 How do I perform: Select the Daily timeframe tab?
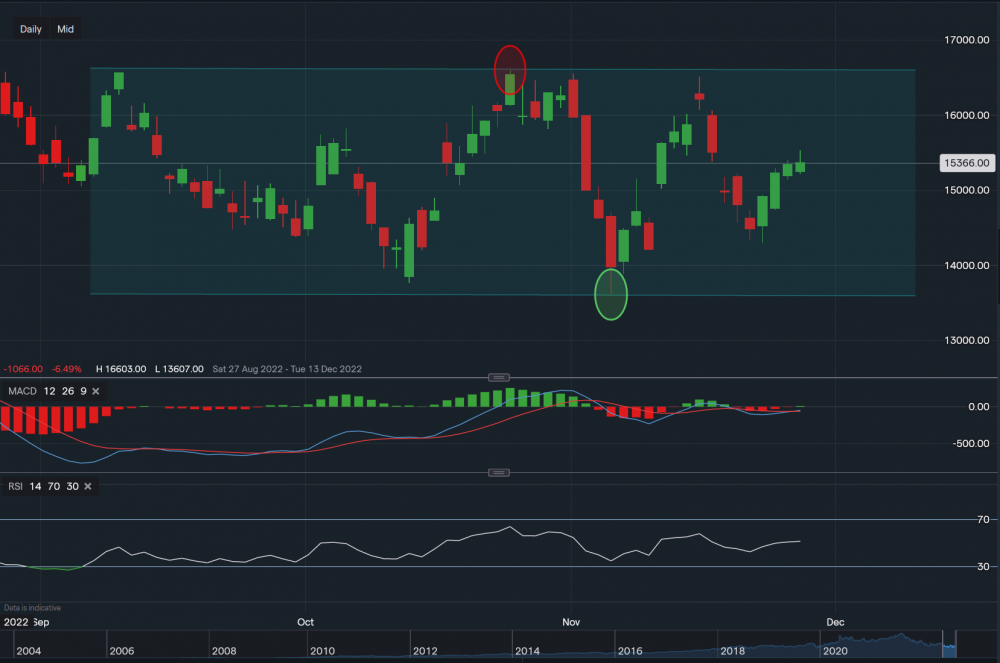click(x=29, y=28)
